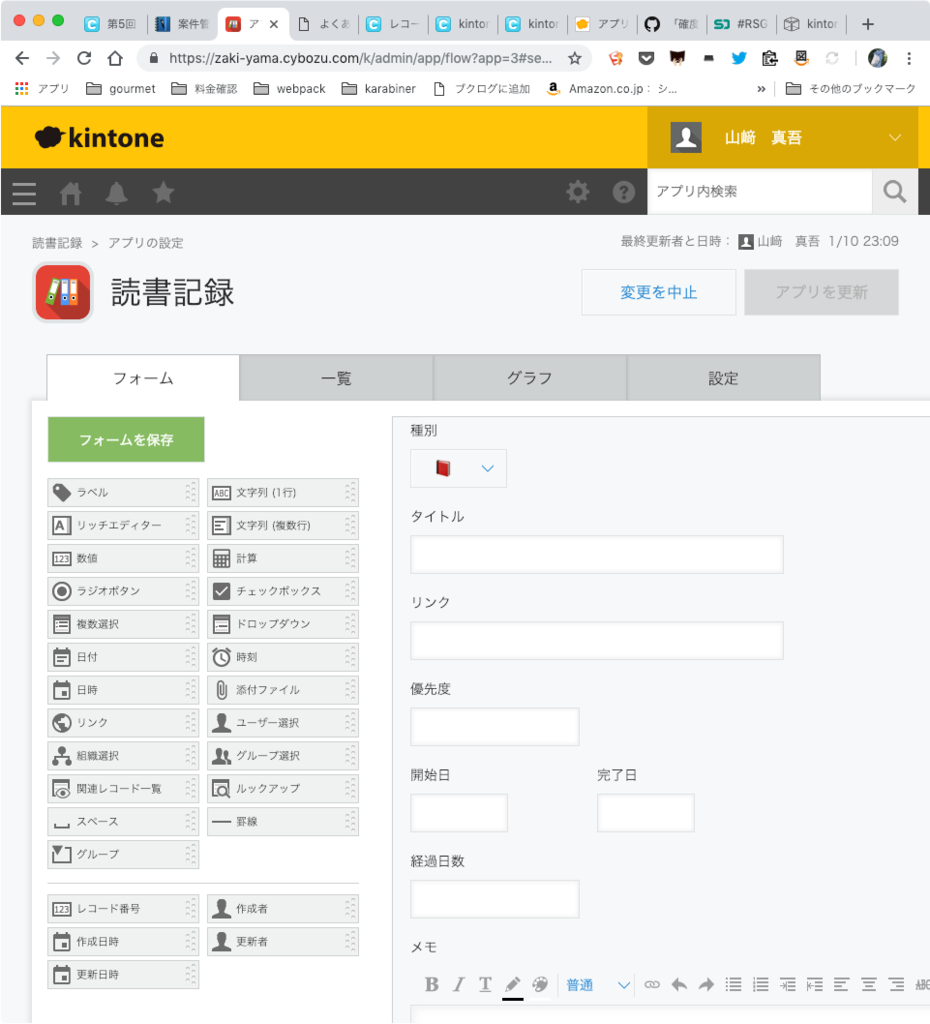Select the 添付ファイル field type
The height and width of the screenshot is (1024, 930).
[282, 689]
